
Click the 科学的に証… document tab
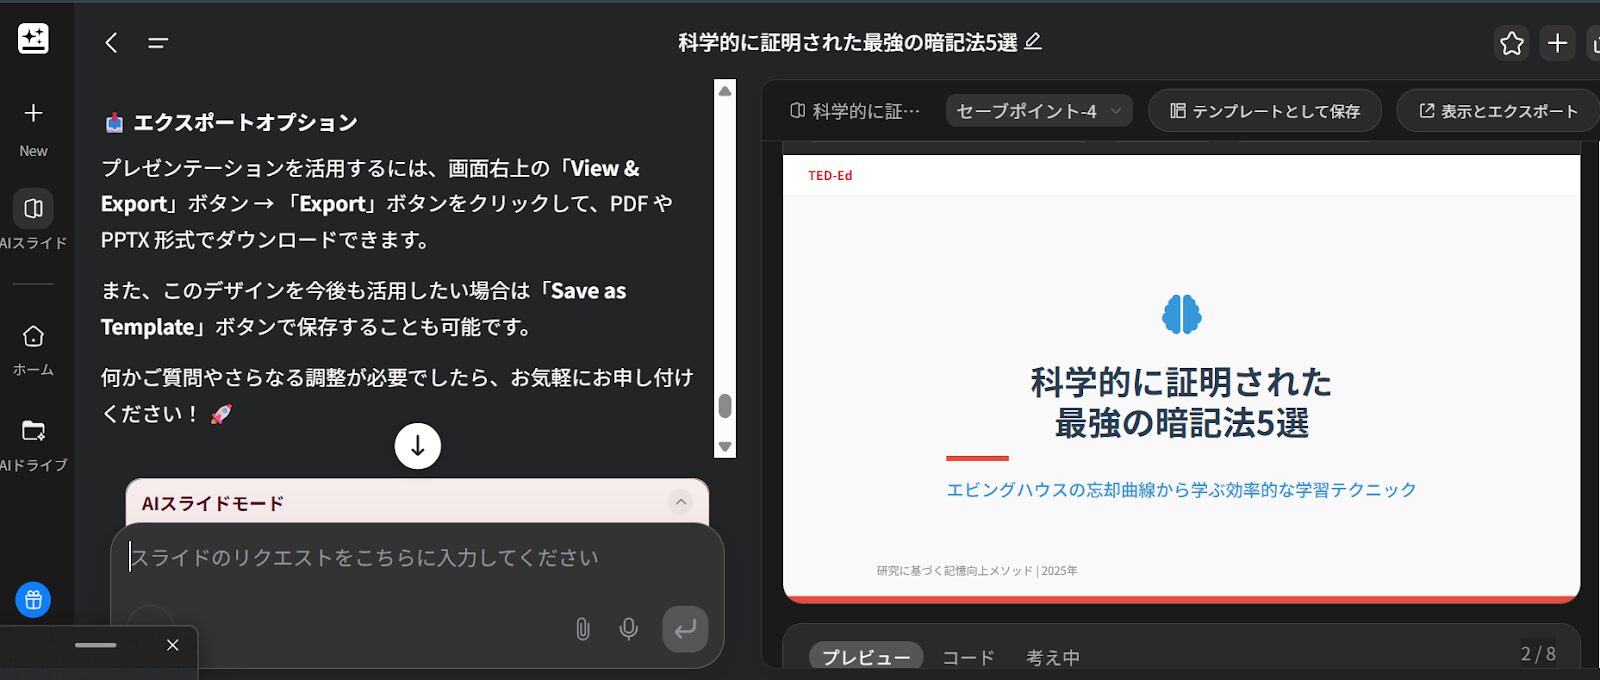[x=855, y=111]
